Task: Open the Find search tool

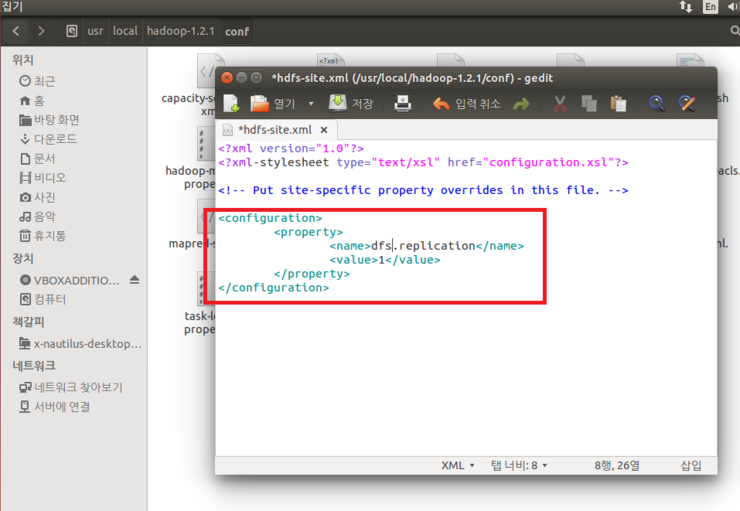Action: 657,103
